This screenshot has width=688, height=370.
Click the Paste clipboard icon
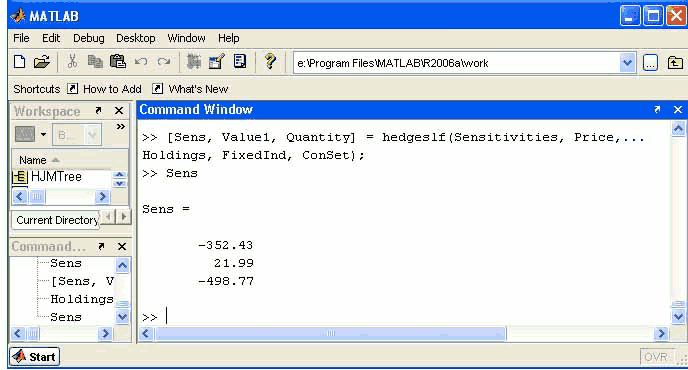(x=118, y=61)
